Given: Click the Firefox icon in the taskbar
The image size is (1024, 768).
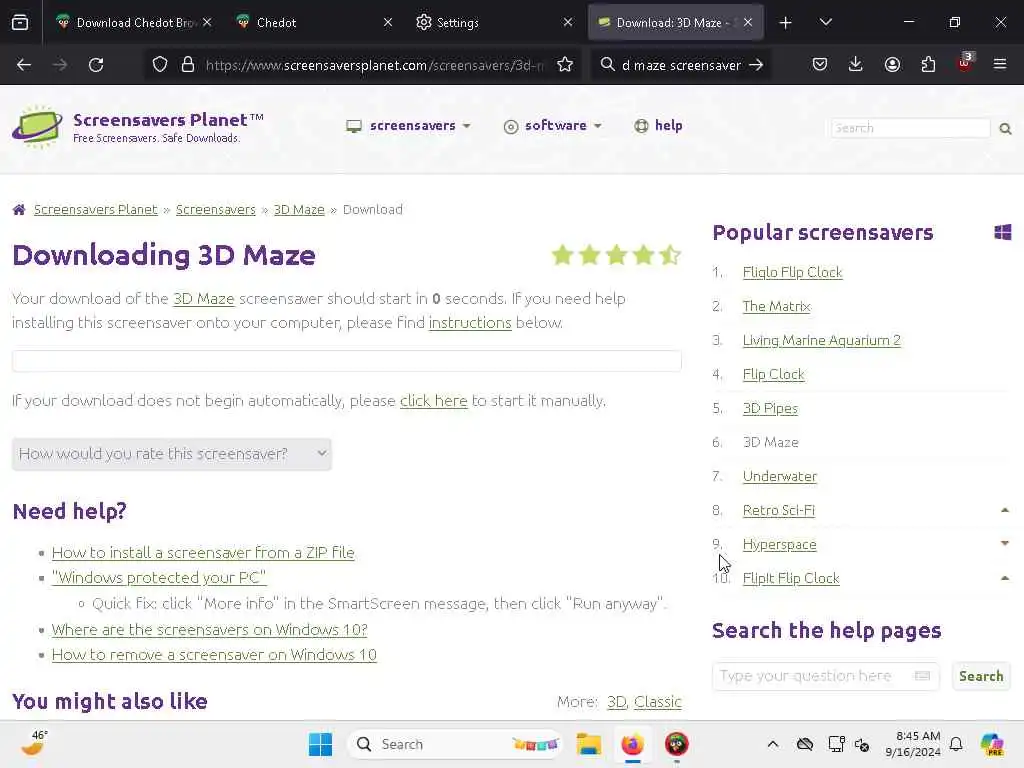Looking at the screenshot, I should coord(632,744).
